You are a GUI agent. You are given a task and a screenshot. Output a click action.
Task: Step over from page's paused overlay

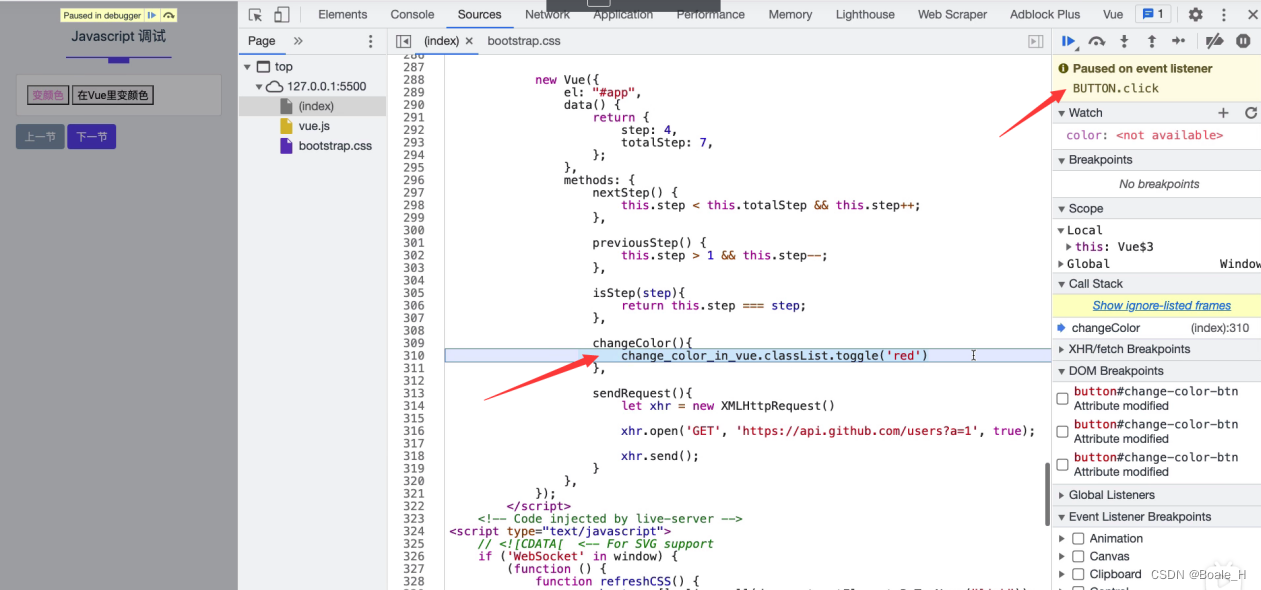click(169, 15)
